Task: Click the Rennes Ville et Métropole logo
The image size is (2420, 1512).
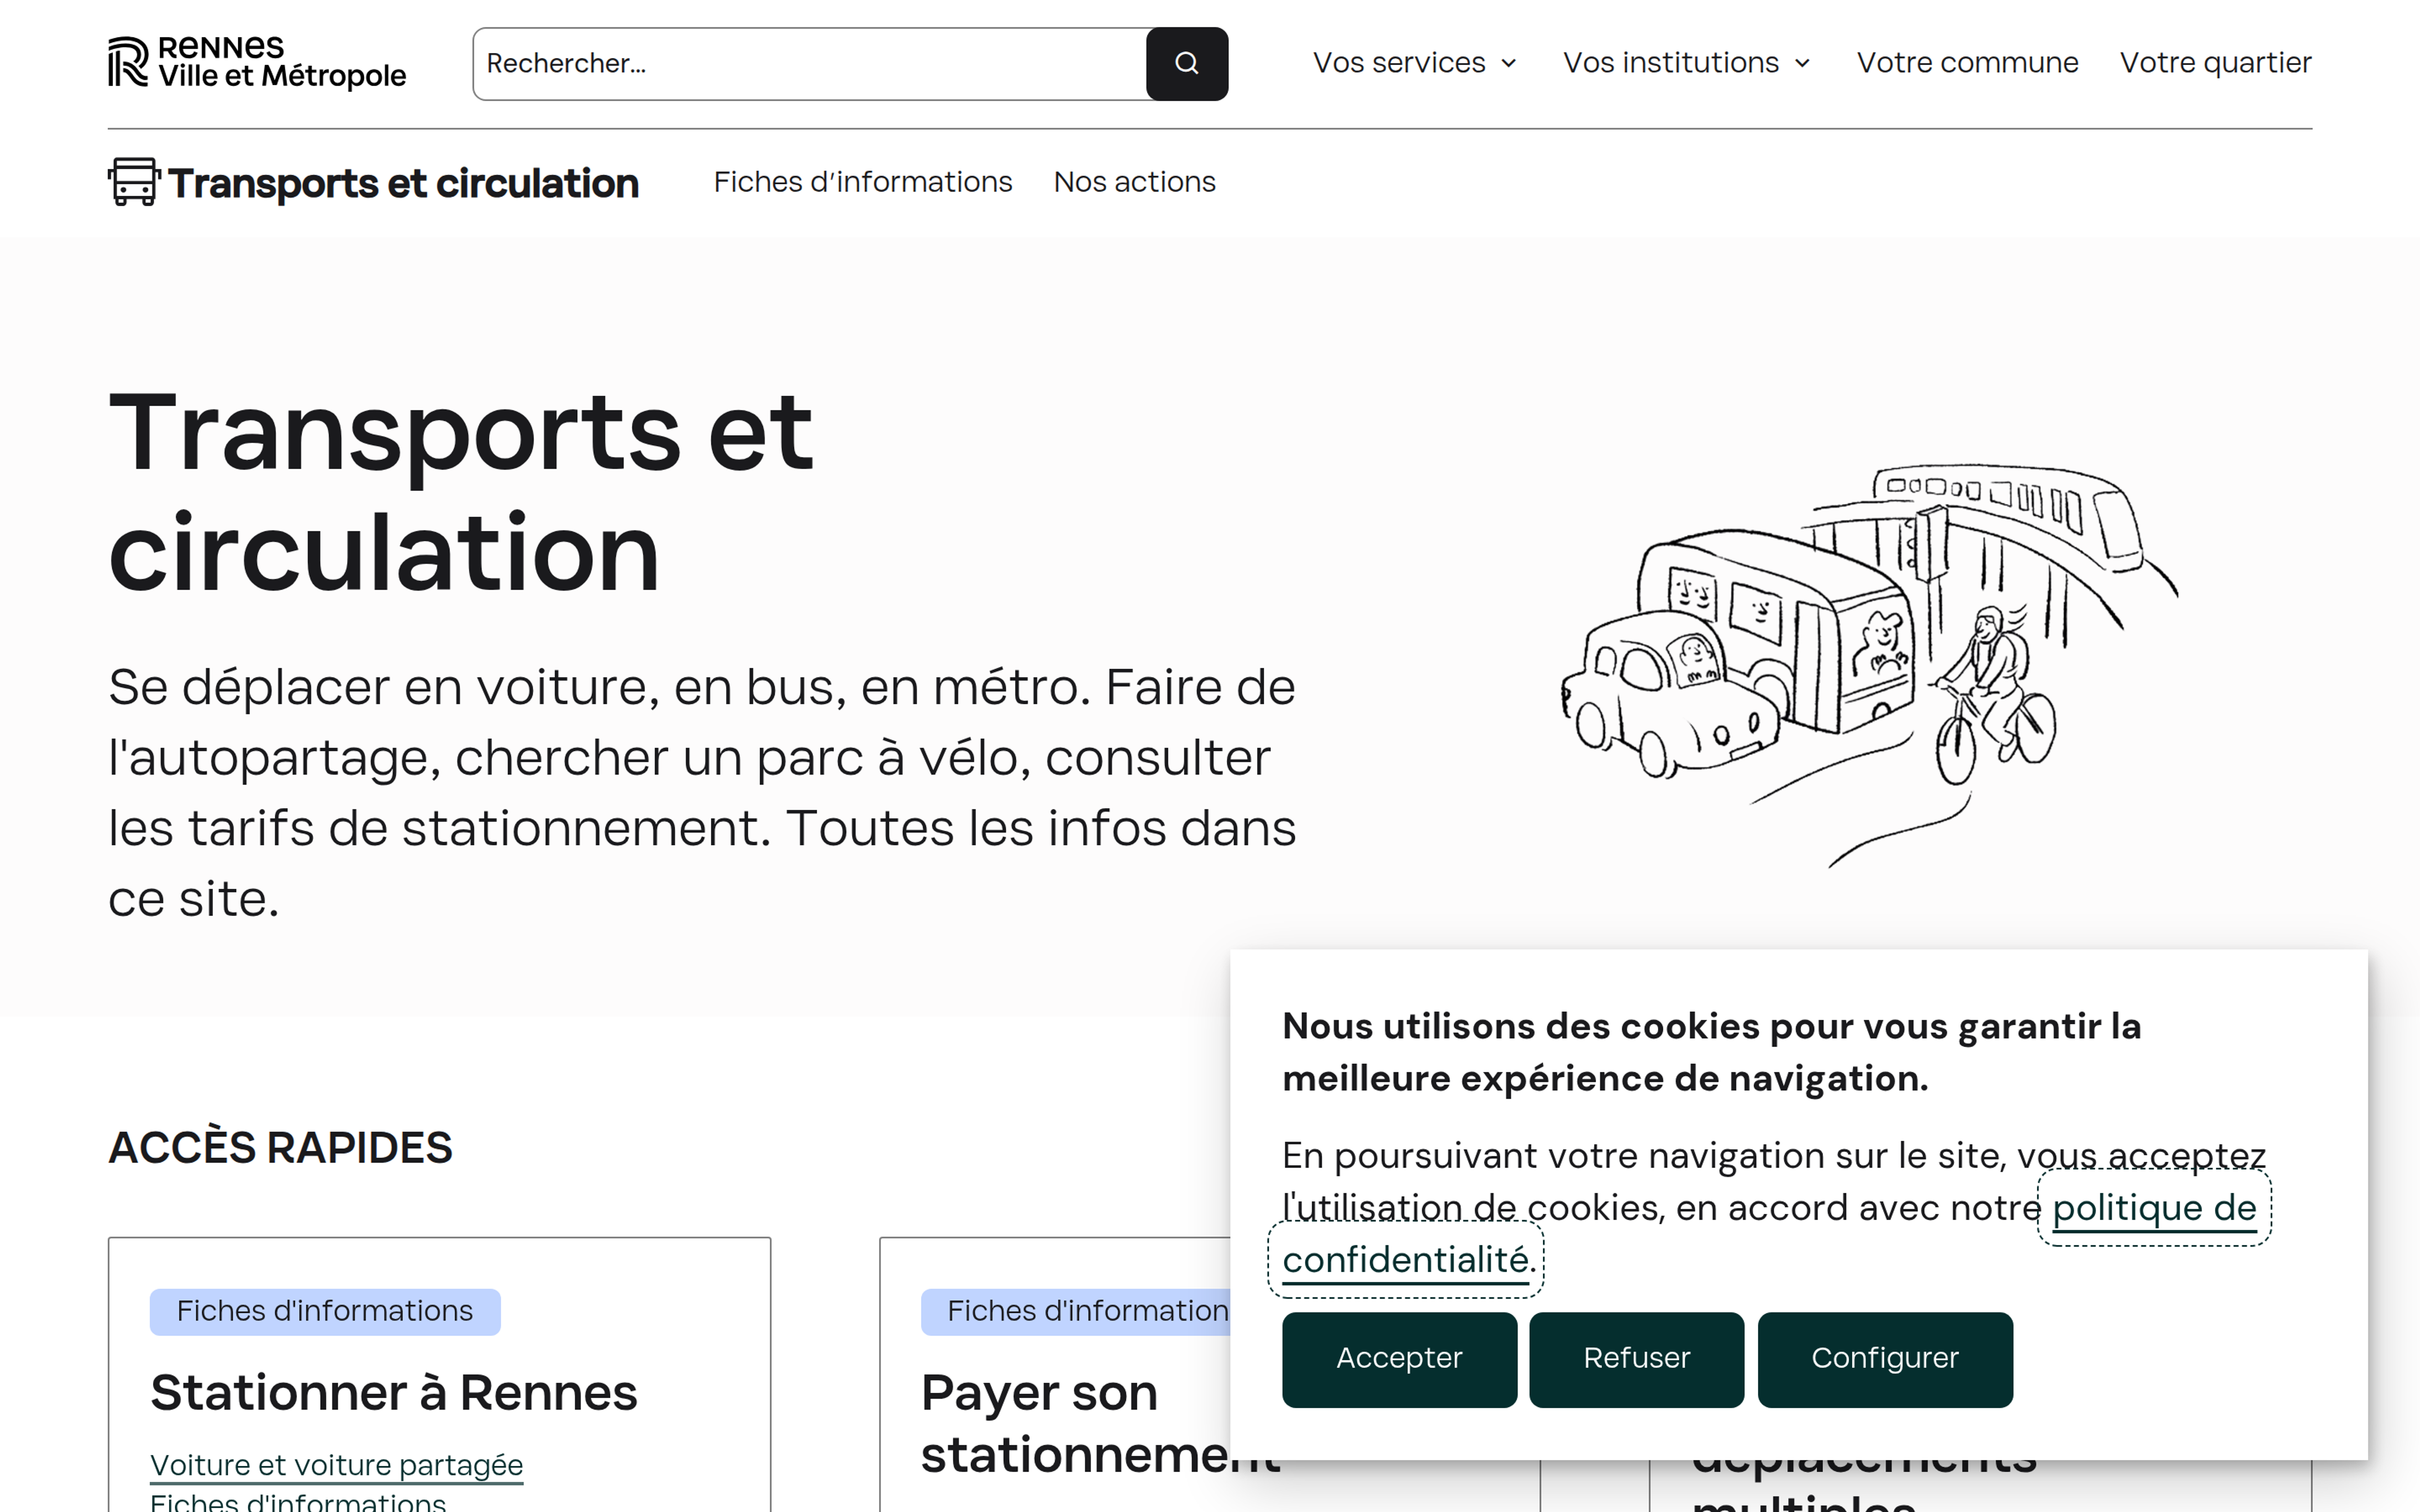Action: click(257, 62)
